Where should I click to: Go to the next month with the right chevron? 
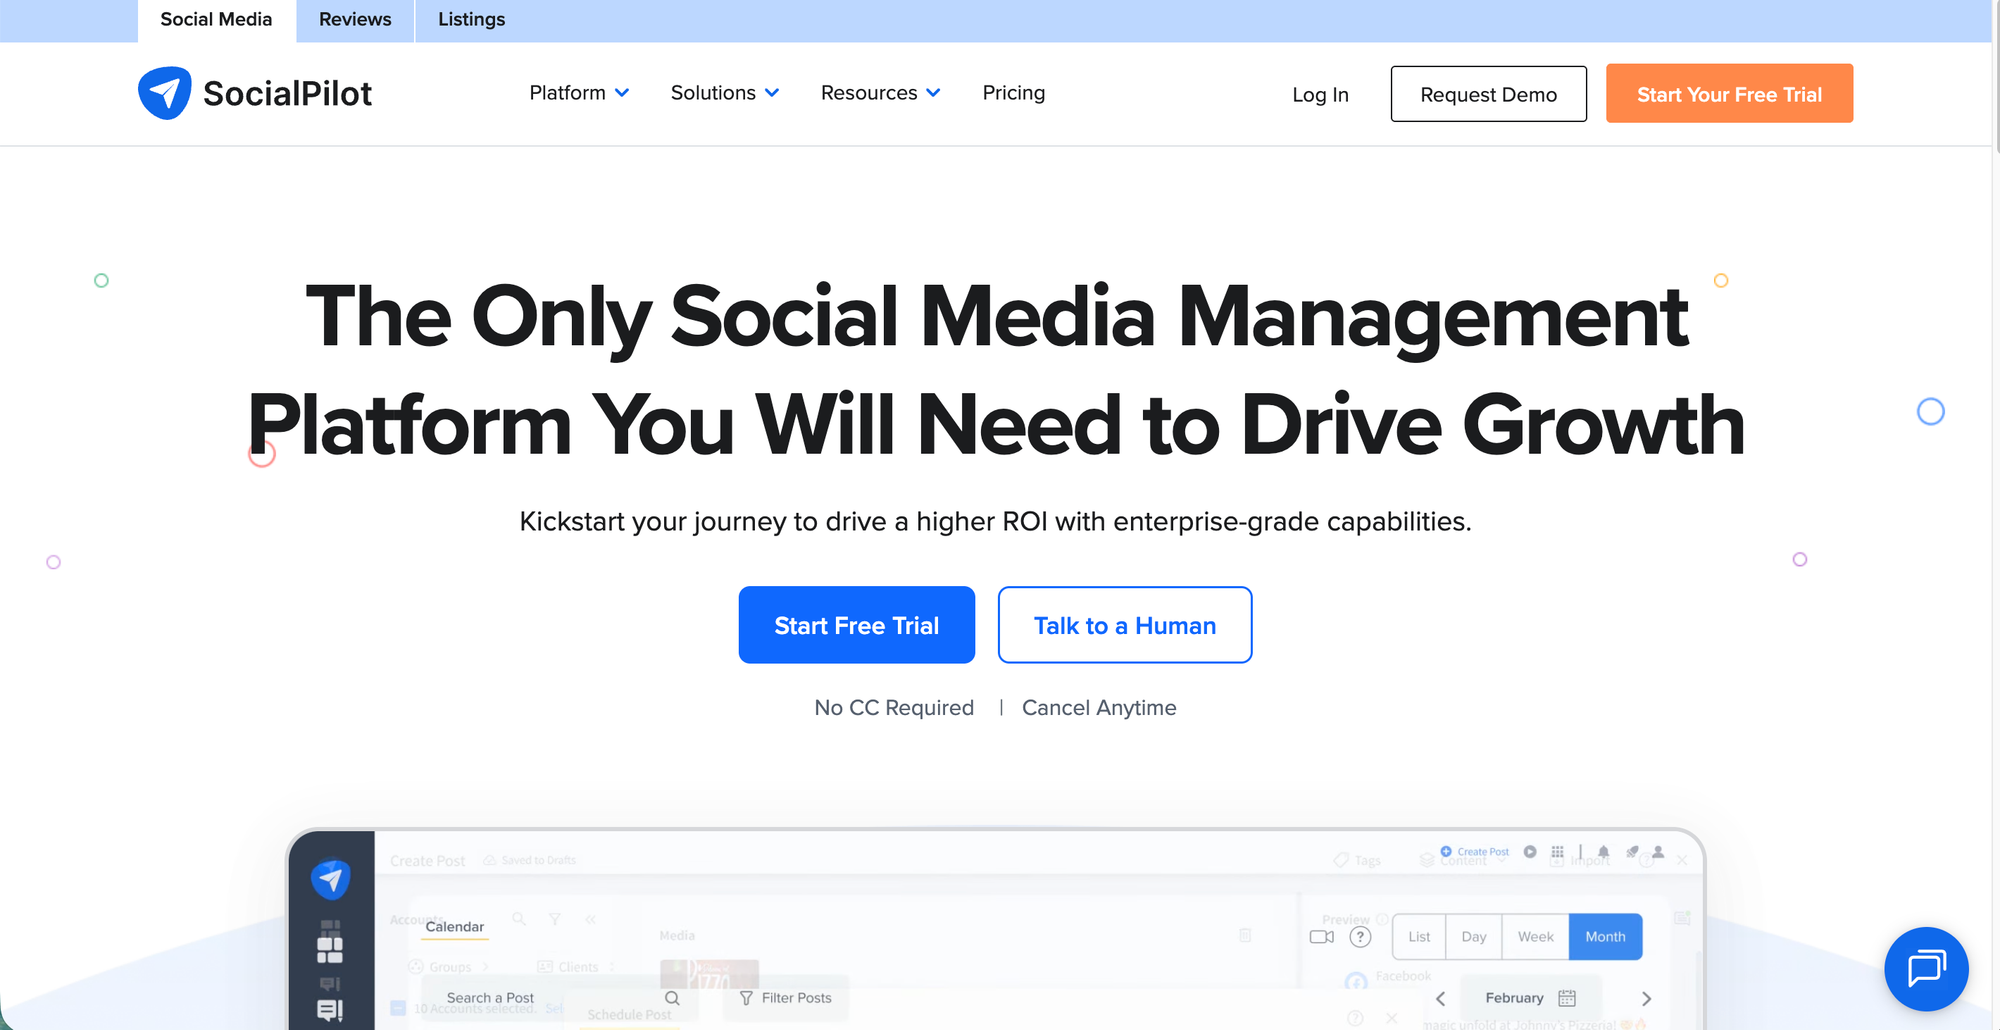coord(1646,998)
